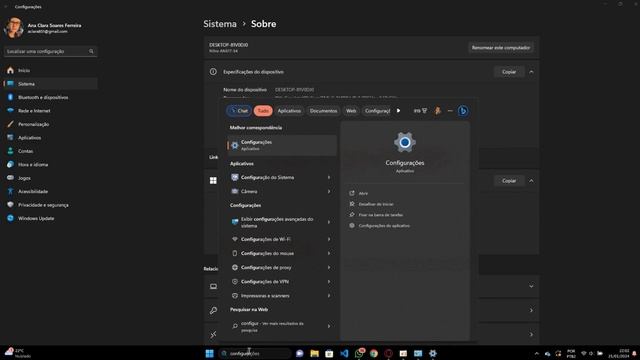Collapse the Windows specifications section chevron

pos(531,181)
